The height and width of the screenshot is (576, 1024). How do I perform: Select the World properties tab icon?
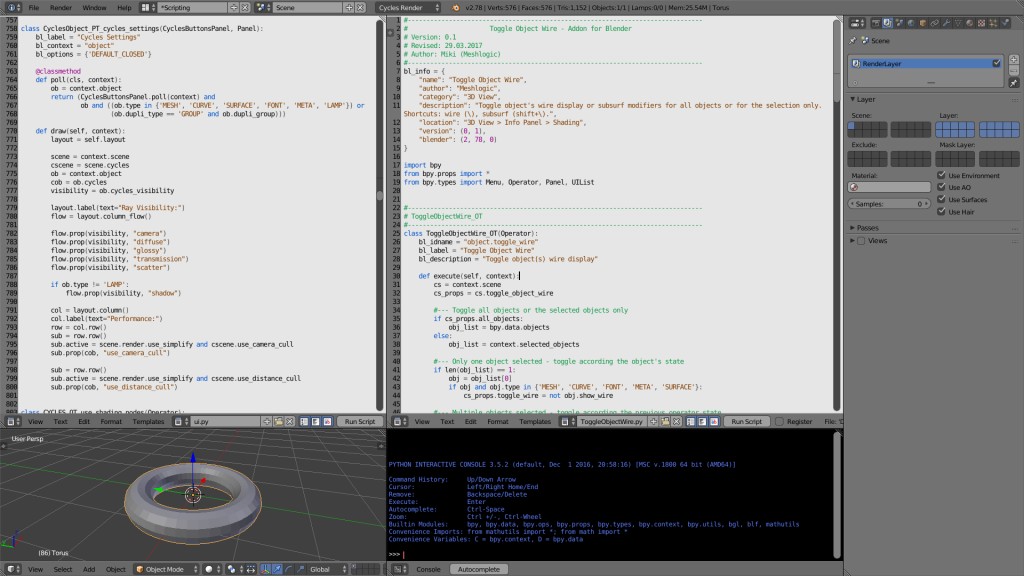910,22
